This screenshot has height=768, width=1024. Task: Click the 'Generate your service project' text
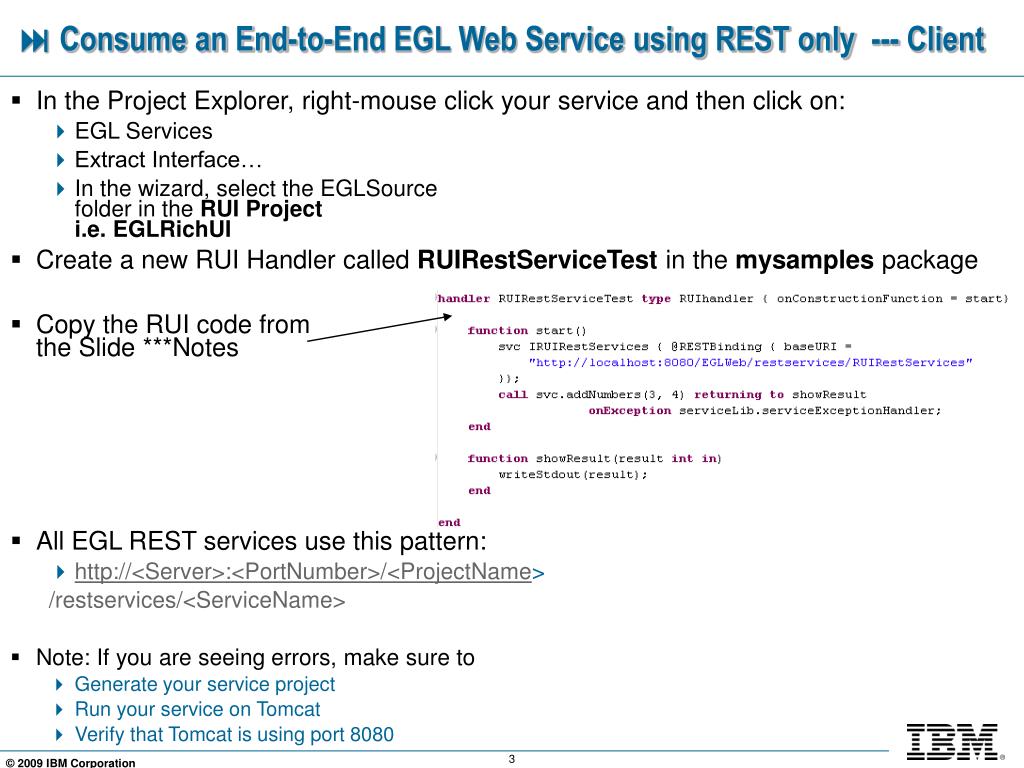(204, 684)
